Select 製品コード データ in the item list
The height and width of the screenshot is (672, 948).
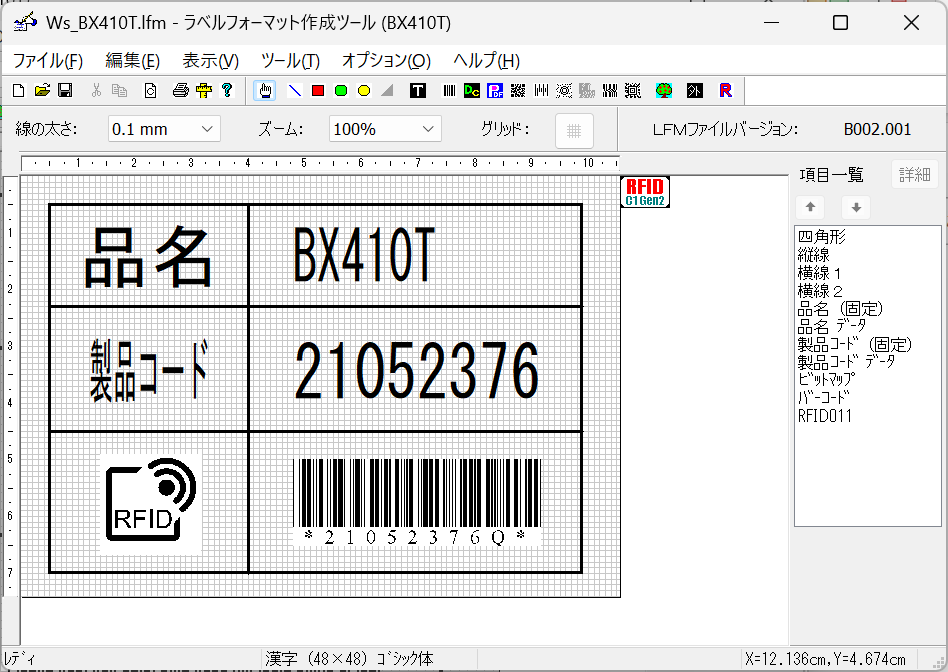point(846,362)
